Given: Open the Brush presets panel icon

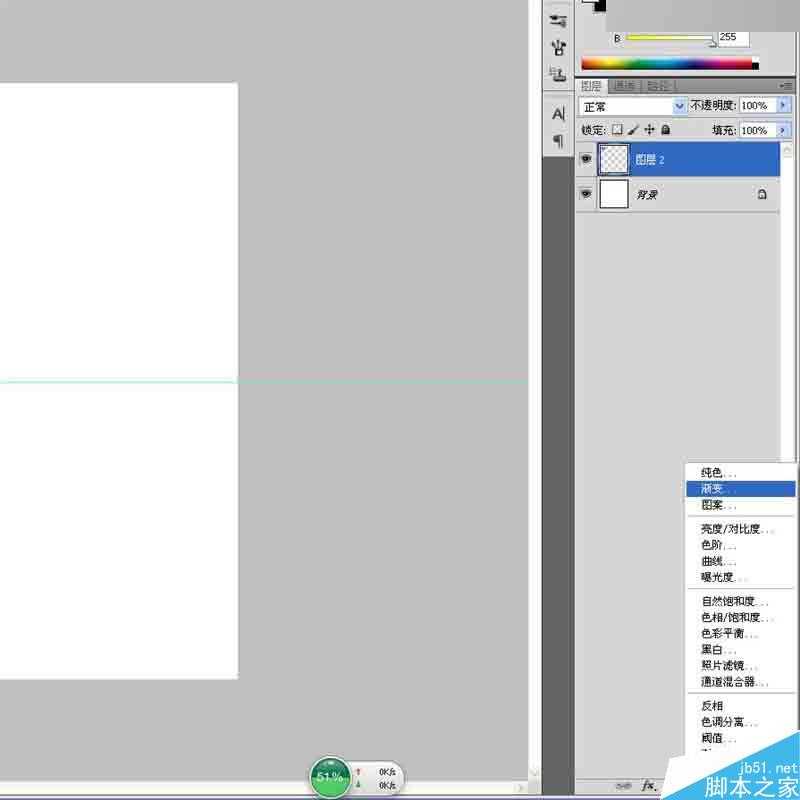Looking at the screenshot, I should pos(558,19).
